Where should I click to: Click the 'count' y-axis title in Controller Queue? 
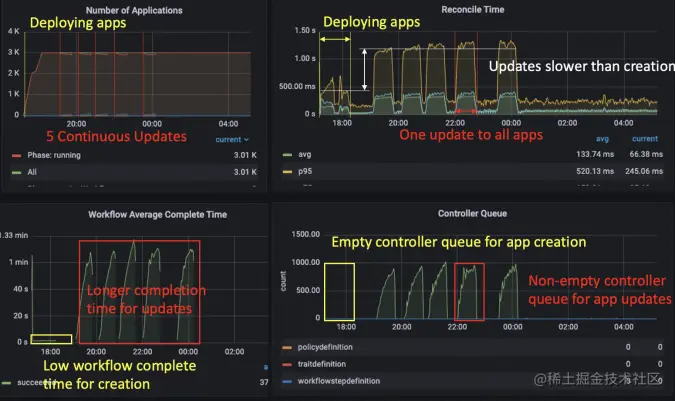pos(283,281)
